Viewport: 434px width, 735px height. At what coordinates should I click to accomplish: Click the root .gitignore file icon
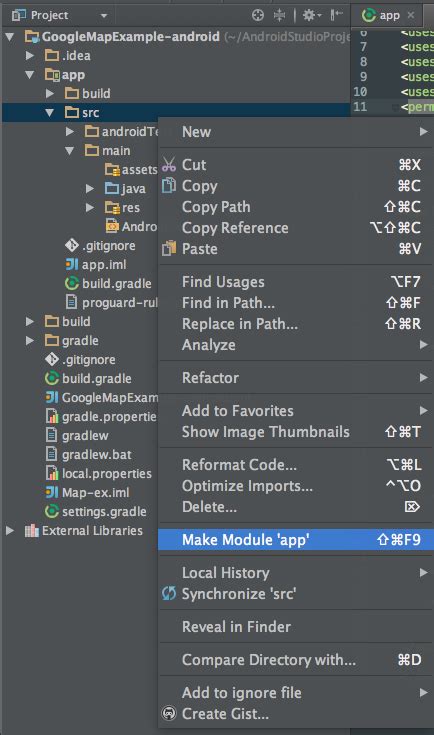[x=52, y=360]
